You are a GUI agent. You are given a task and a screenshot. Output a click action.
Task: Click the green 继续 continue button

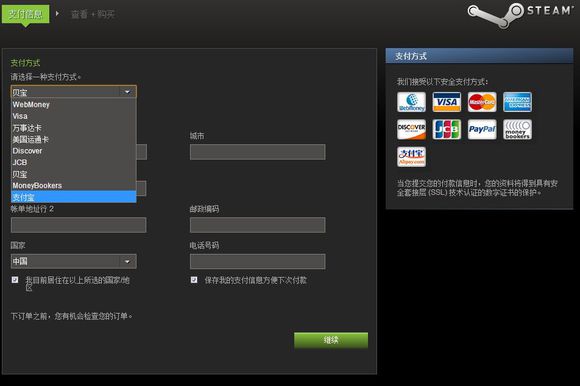331,340
